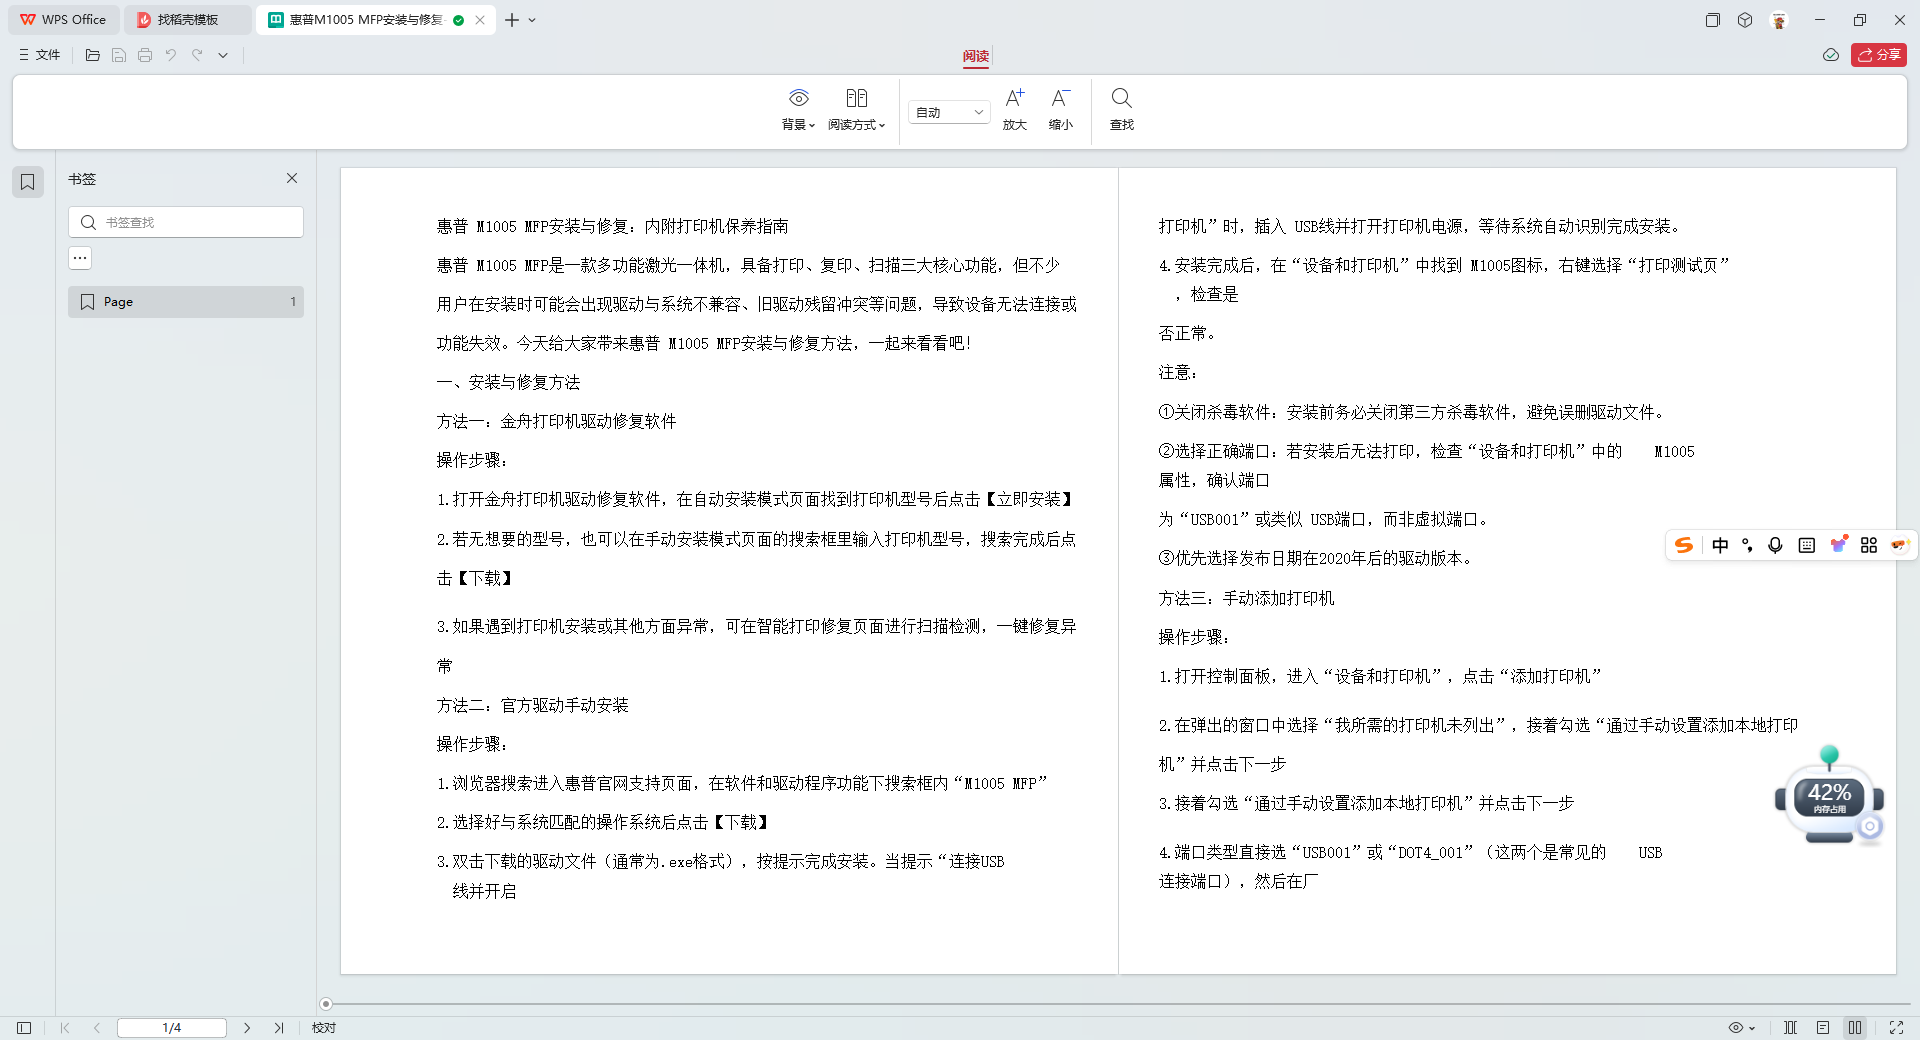Click the print icon

tap(145, 55)
